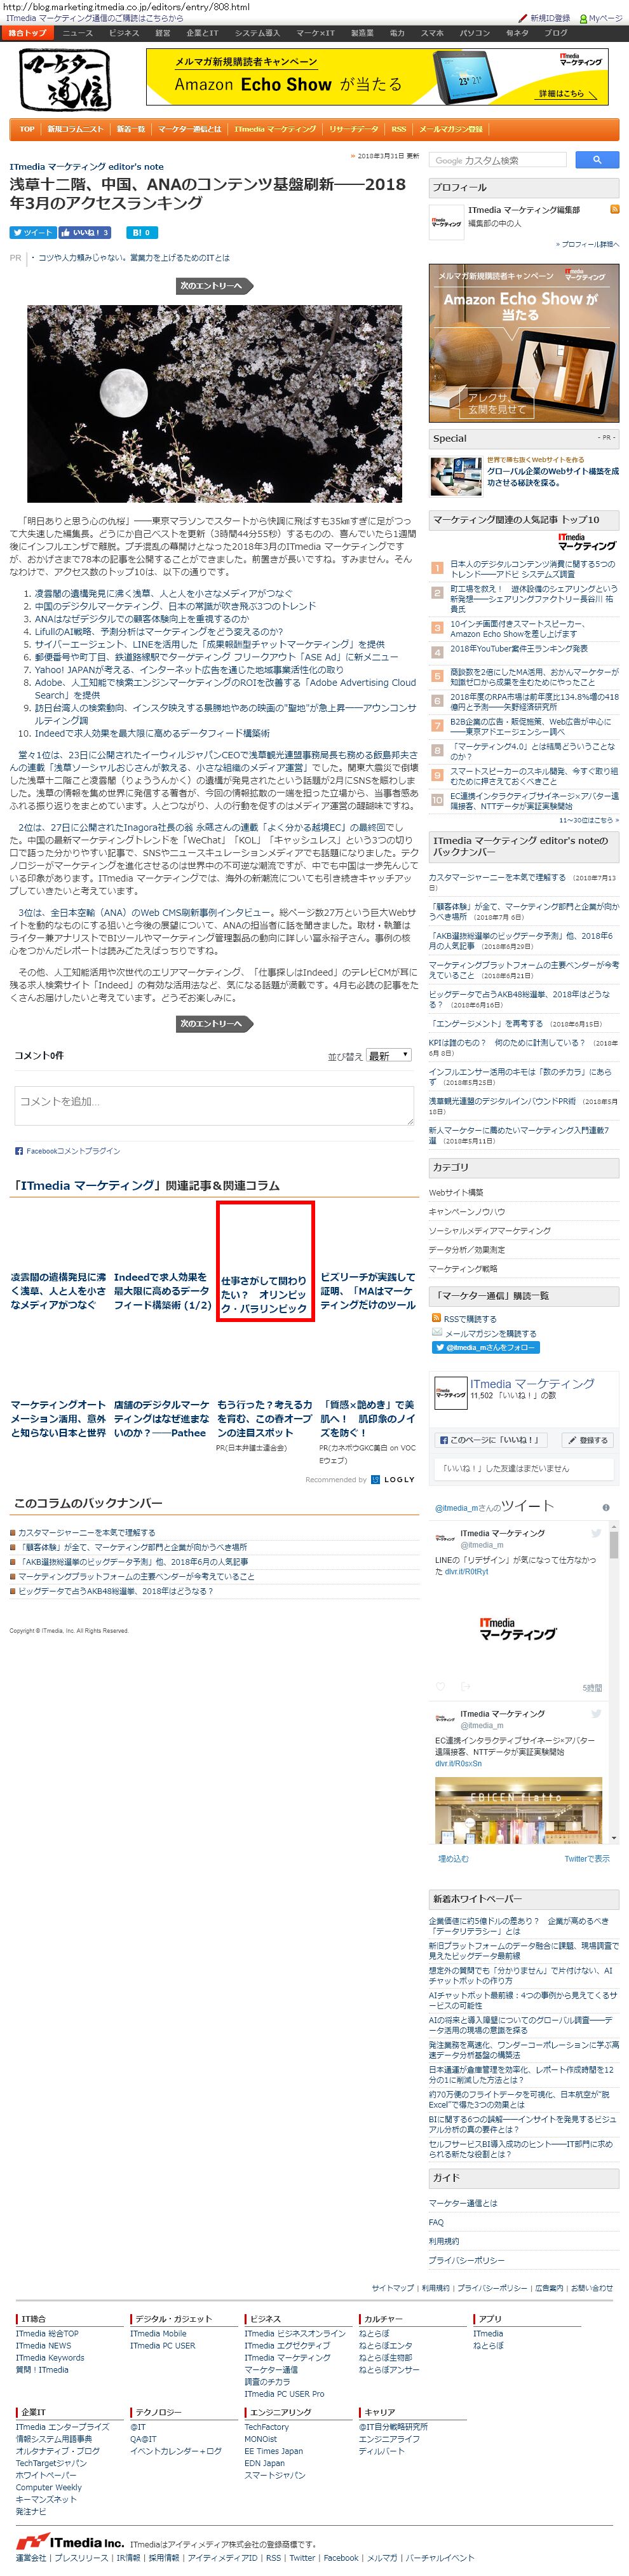This screenshot has width=629, height=2576.
Task: Select メールマガジン登録 in the orange navigation
Action: (450, 129)
